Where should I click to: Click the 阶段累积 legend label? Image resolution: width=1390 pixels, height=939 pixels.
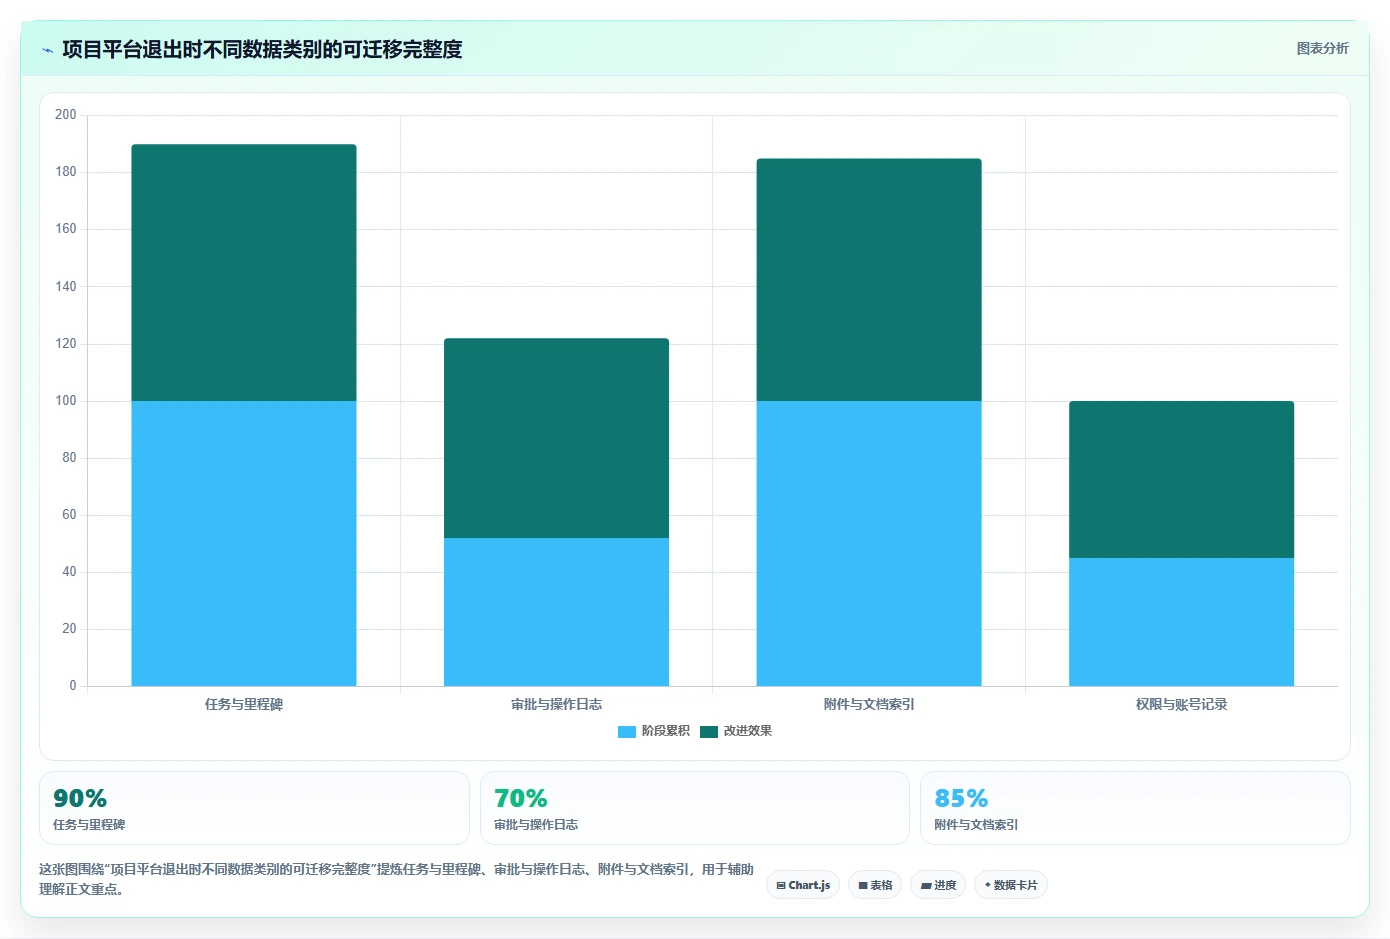665,731
